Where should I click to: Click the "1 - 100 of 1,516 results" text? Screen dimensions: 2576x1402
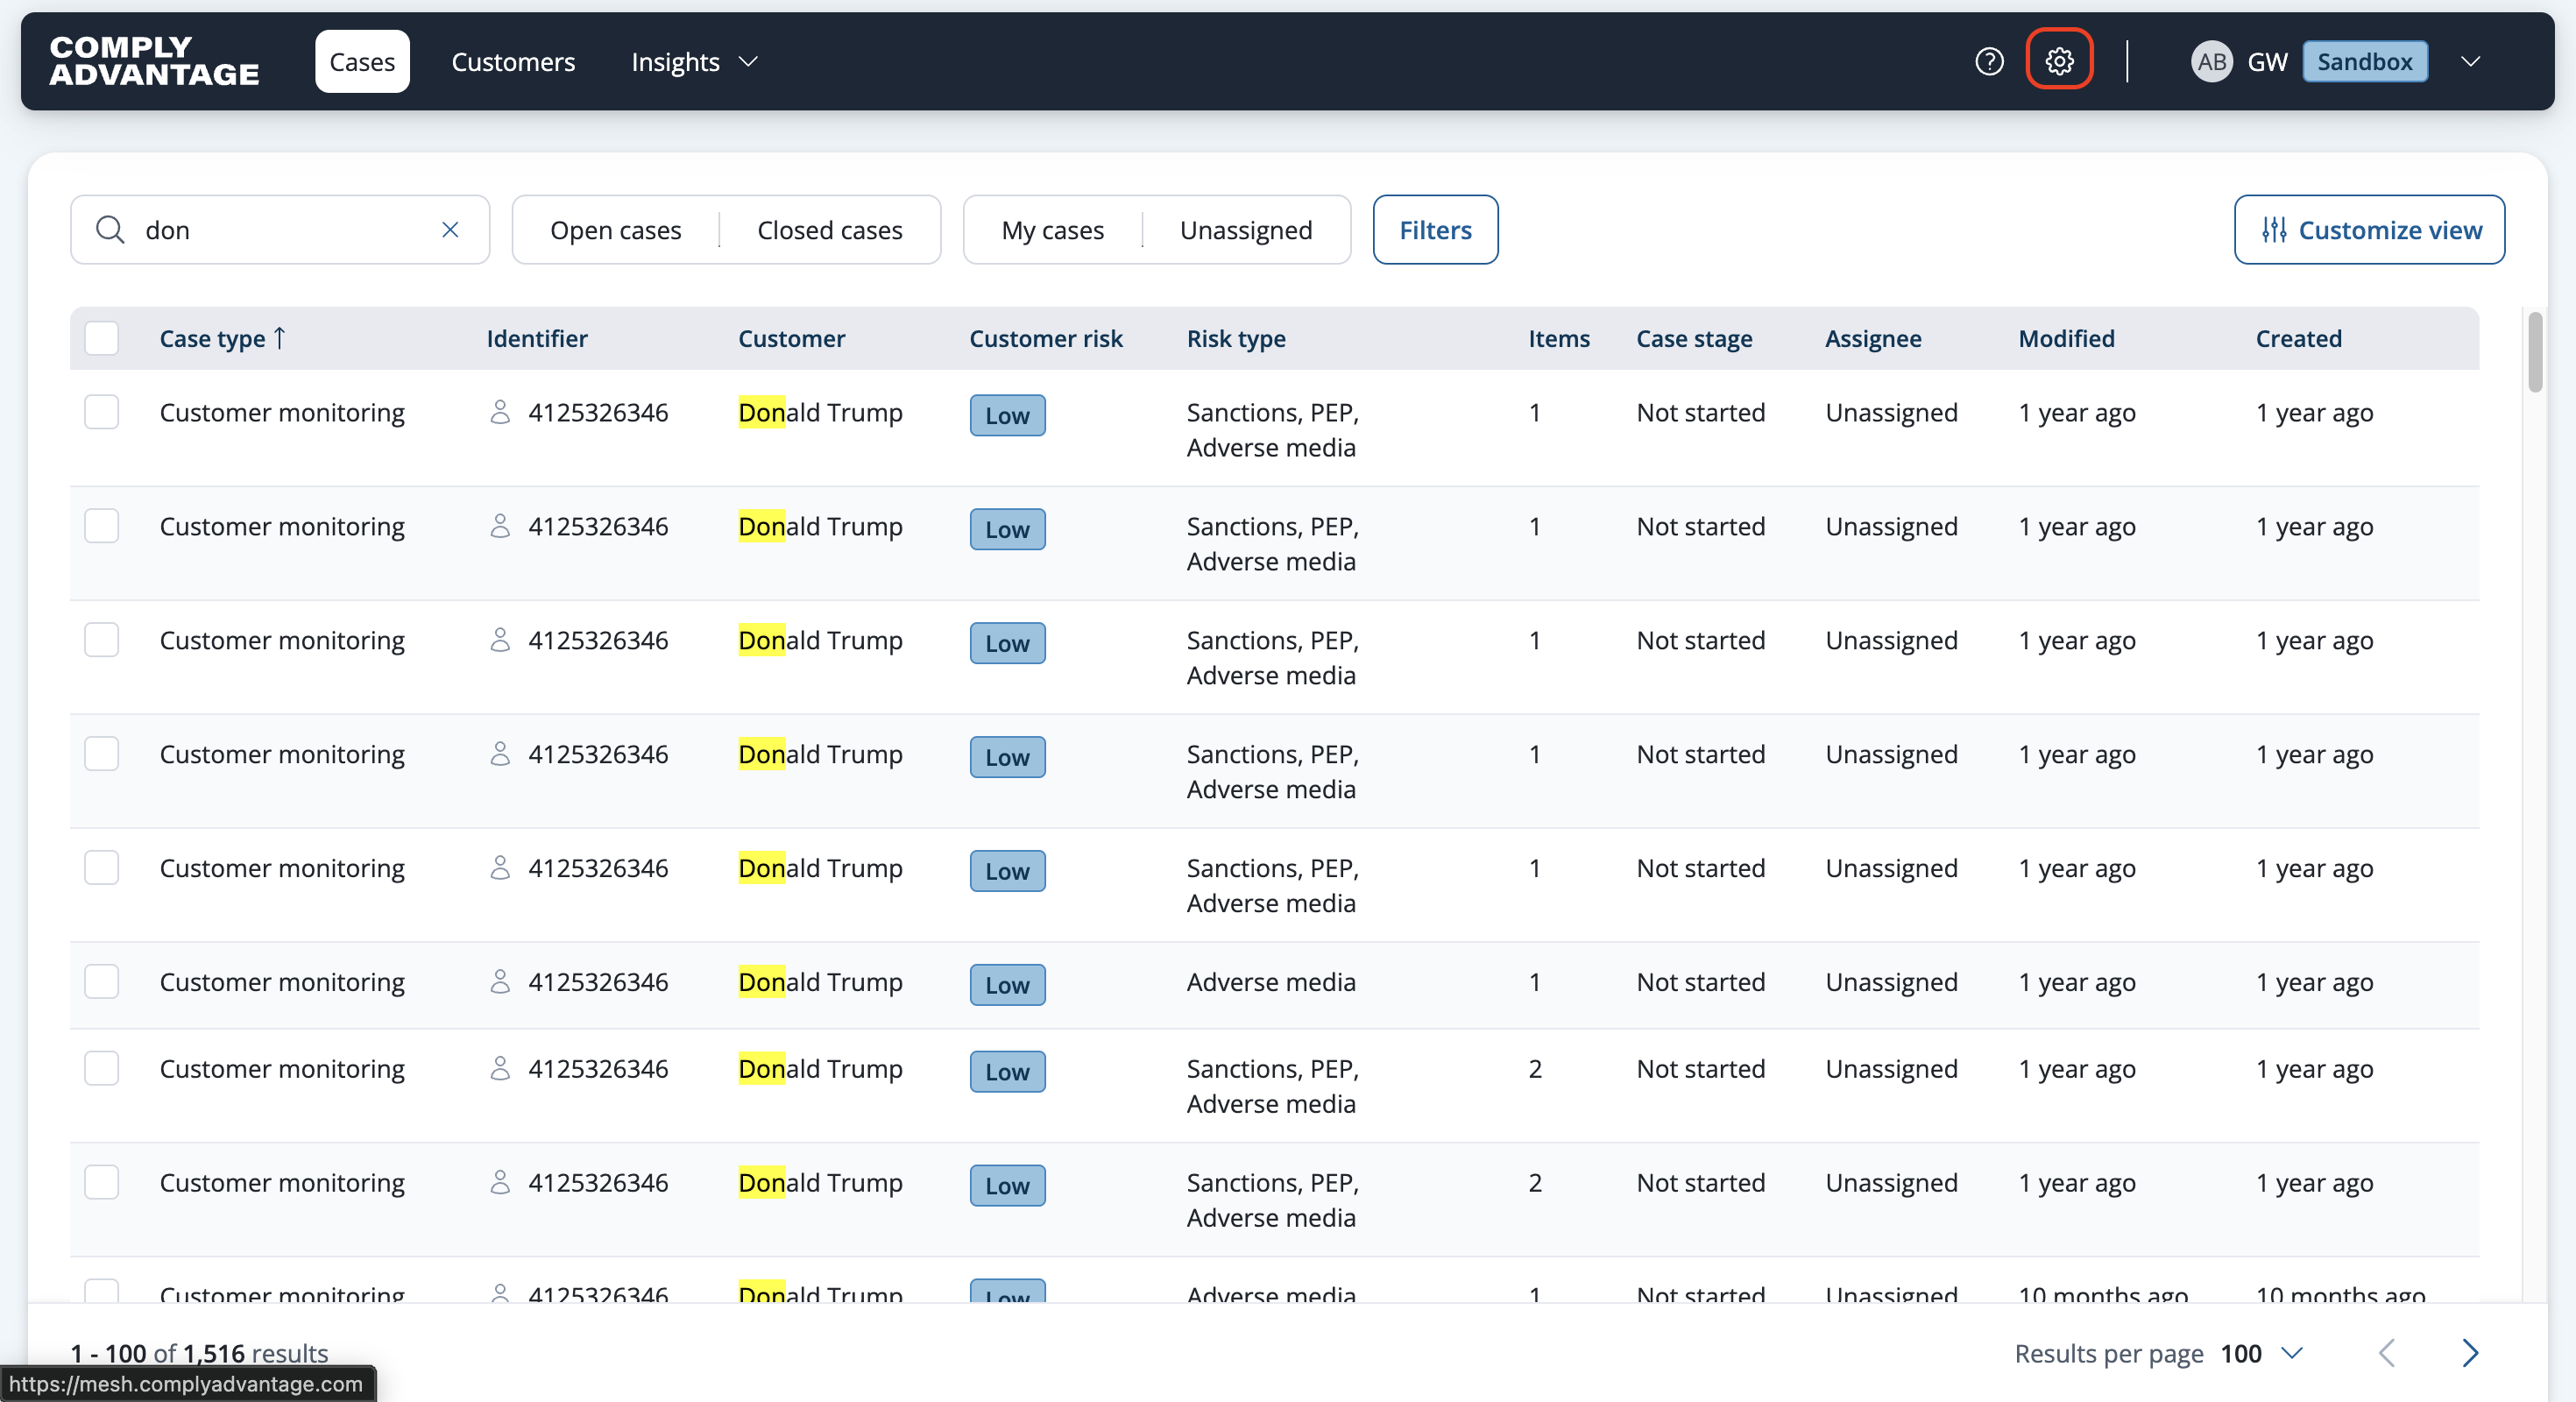click(199, 1353)
